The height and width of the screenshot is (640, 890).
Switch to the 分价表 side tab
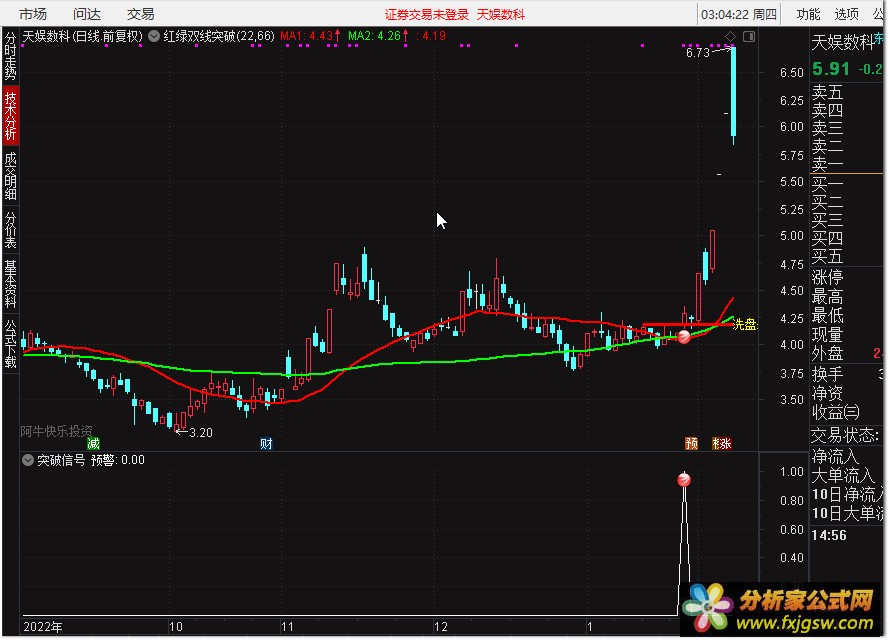[11, 230]
